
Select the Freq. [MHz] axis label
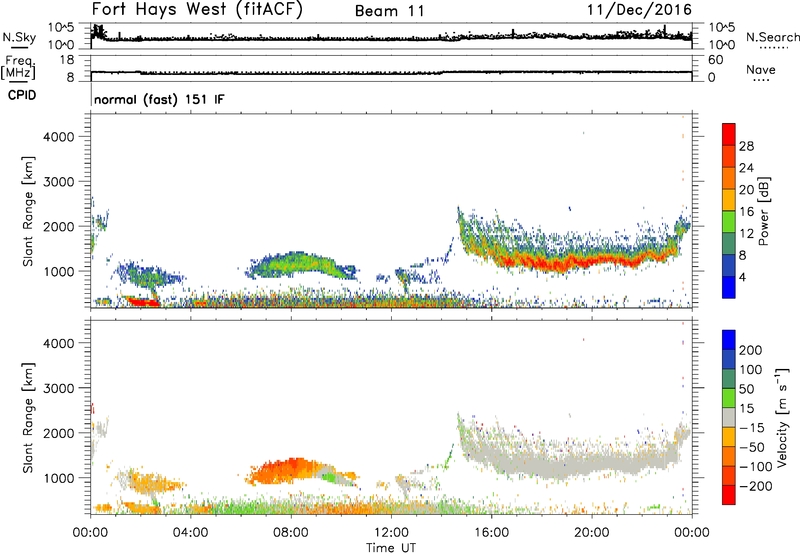(x=19, y=68)
